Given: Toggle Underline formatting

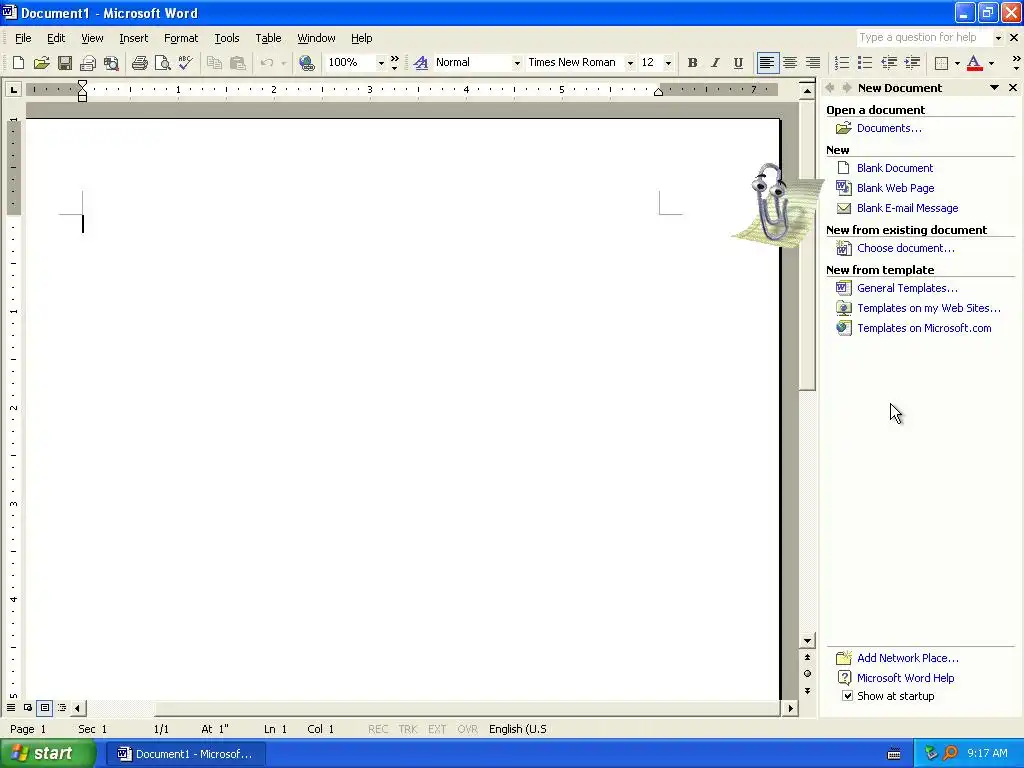Looking at the screenshot, I should pos(738,63).
